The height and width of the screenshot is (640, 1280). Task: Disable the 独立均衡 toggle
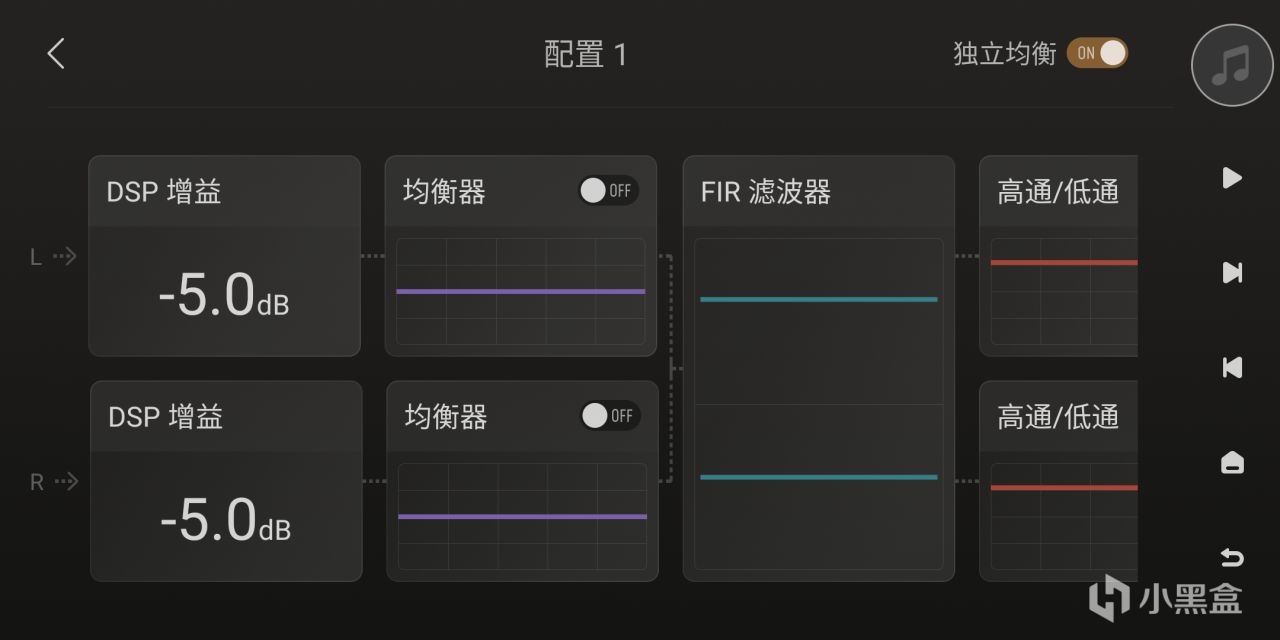tap(1097, 54)
